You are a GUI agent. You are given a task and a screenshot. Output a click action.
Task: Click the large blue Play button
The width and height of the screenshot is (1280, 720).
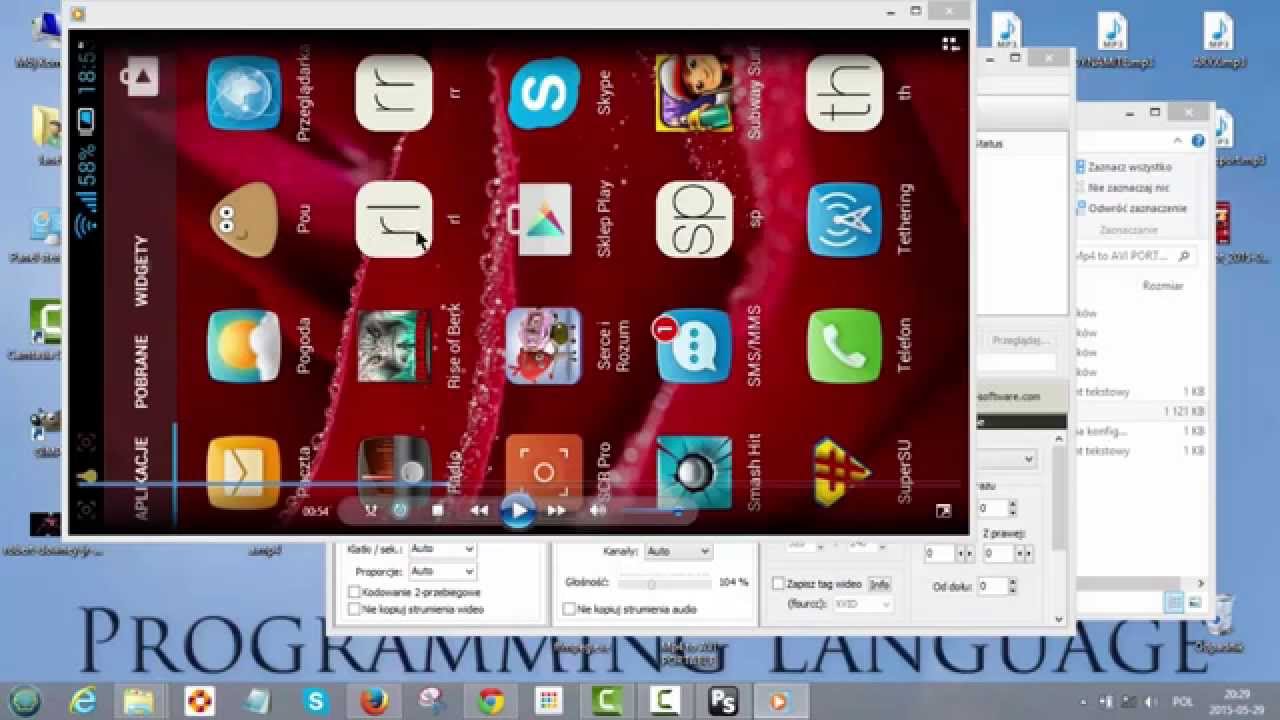[x=518, y=510]
